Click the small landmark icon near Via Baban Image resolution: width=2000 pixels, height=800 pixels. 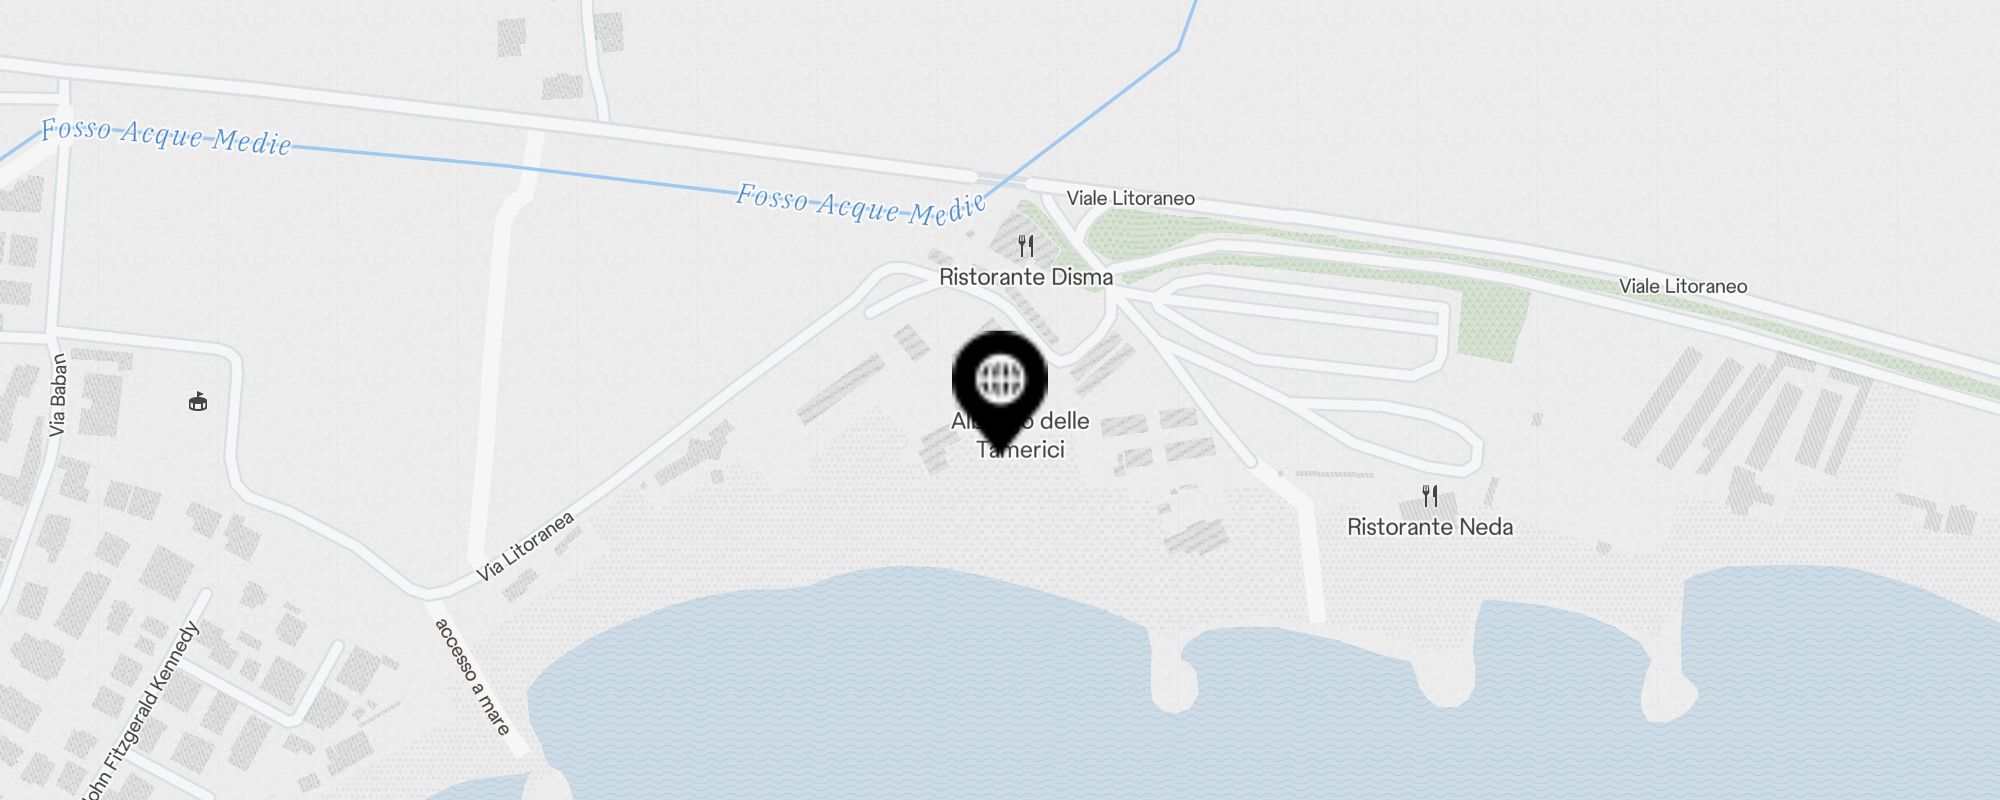click(198, 401)
